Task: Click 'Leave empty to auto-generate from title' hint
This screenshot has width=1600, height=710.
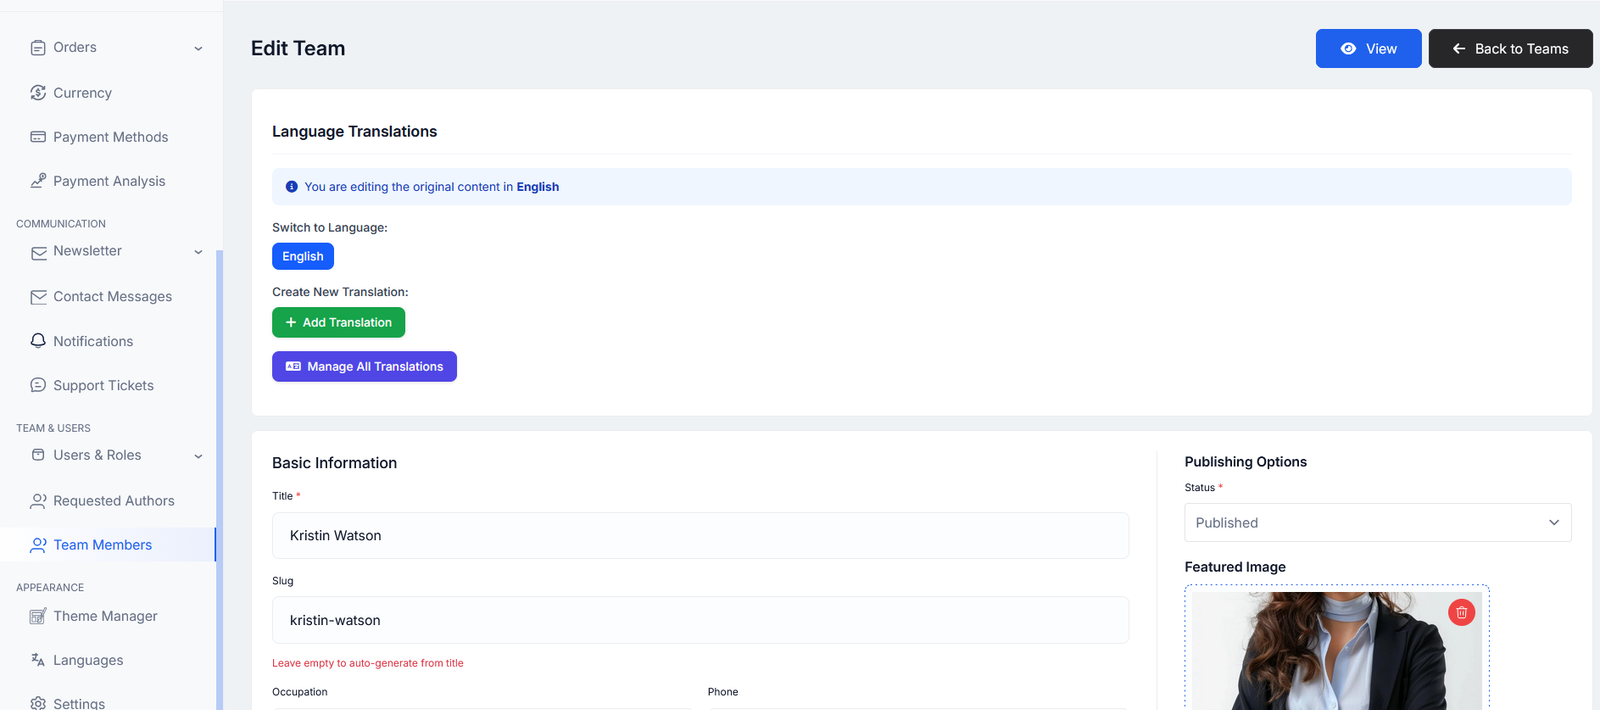Action: click(x=368, y=663)
